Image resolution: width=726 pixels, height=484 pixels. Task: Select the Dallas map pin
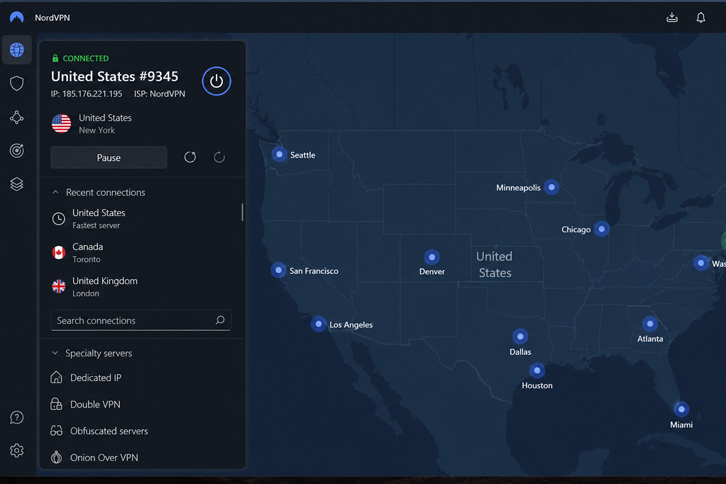[520, 336]
